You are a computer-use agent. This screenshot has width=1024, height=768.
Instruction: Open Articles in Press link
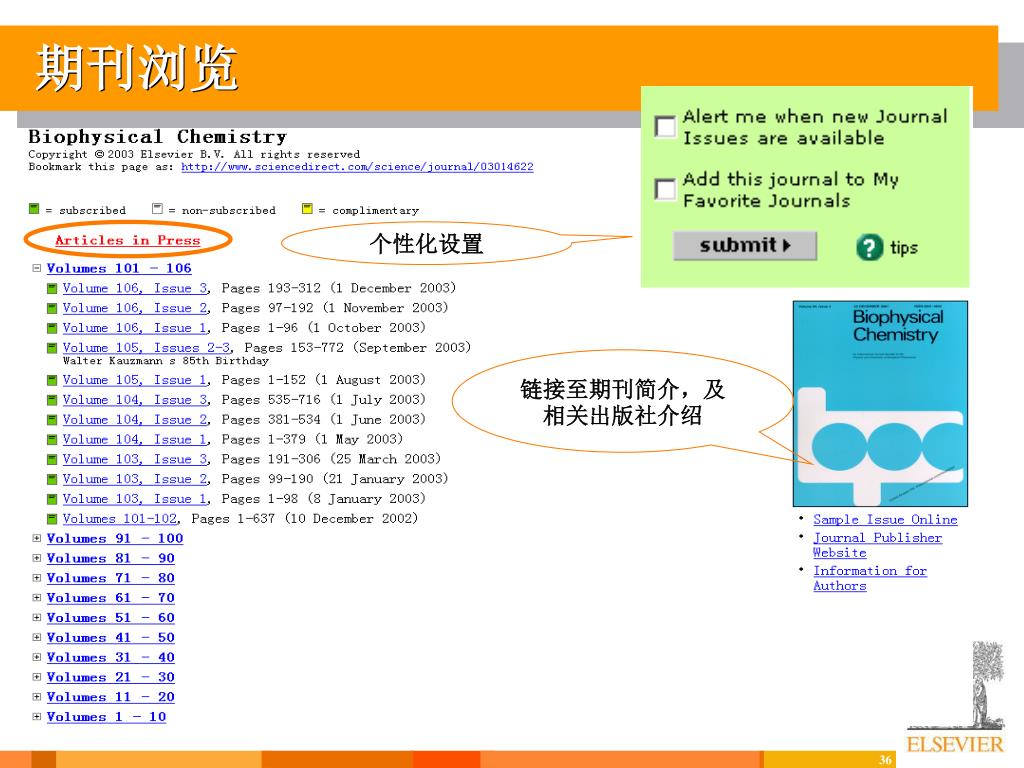click(127, 240)
